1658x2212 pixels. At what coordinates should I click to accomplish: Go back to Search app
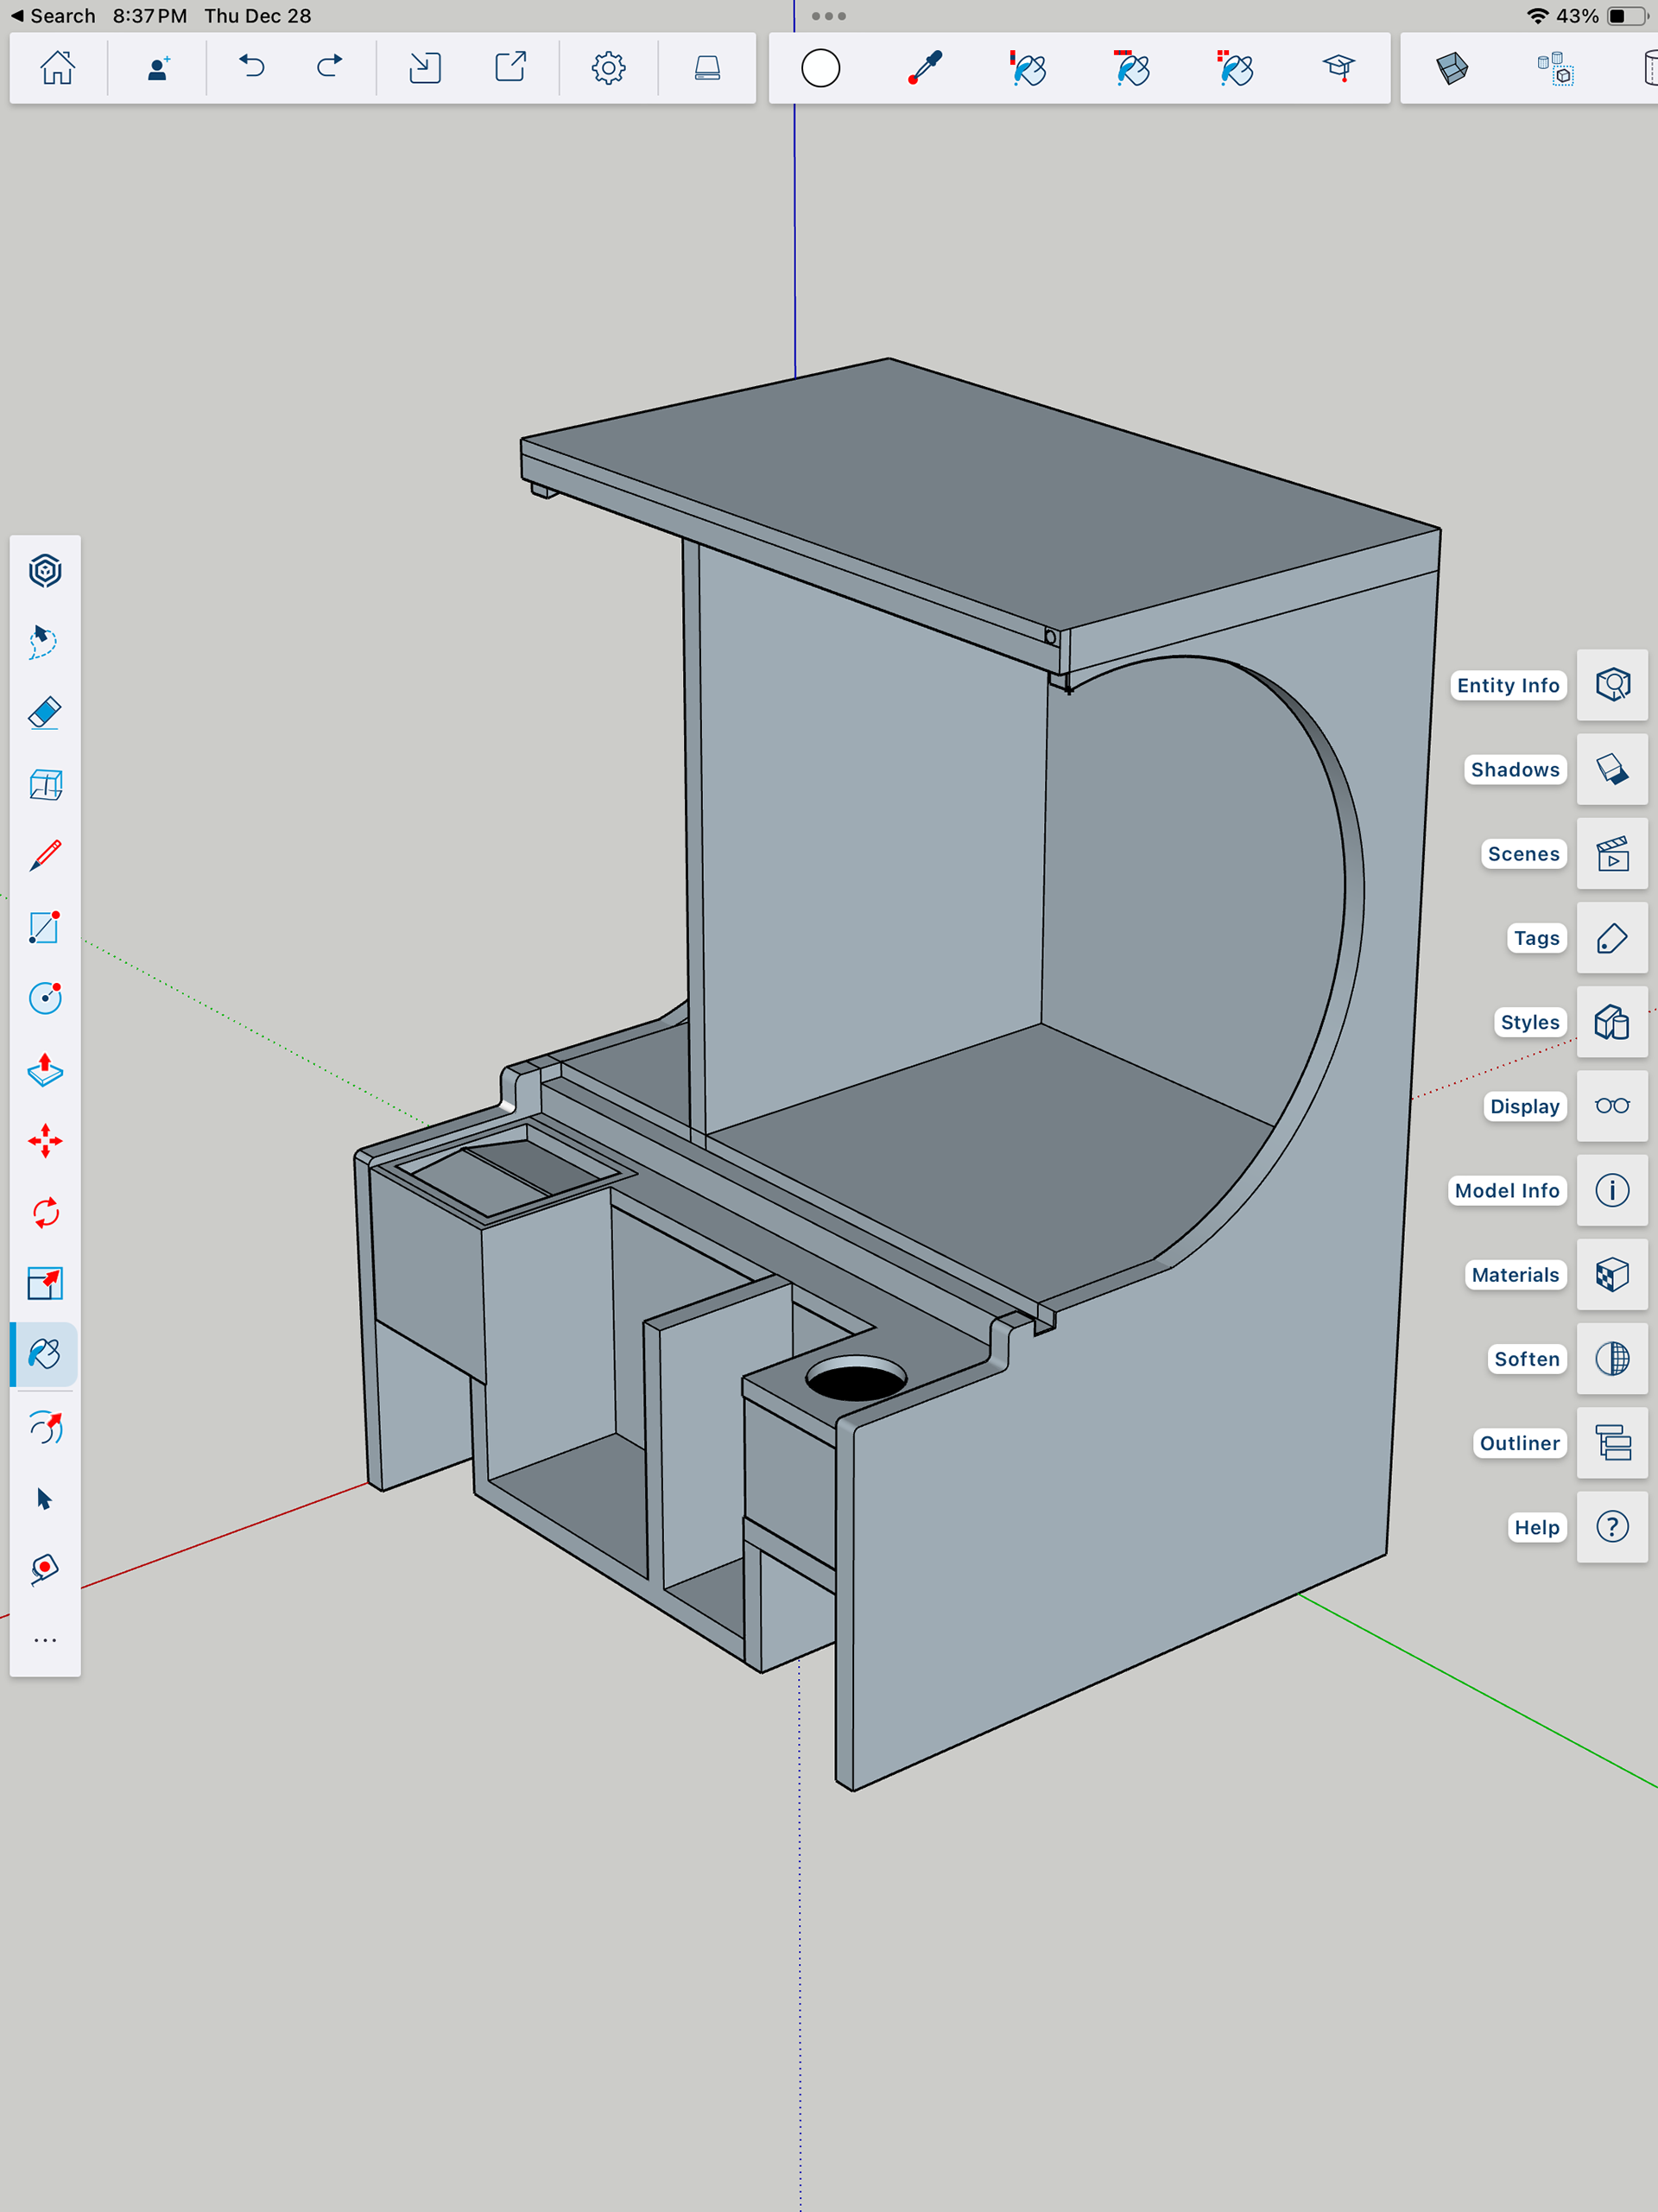click(x=52, y=16)
